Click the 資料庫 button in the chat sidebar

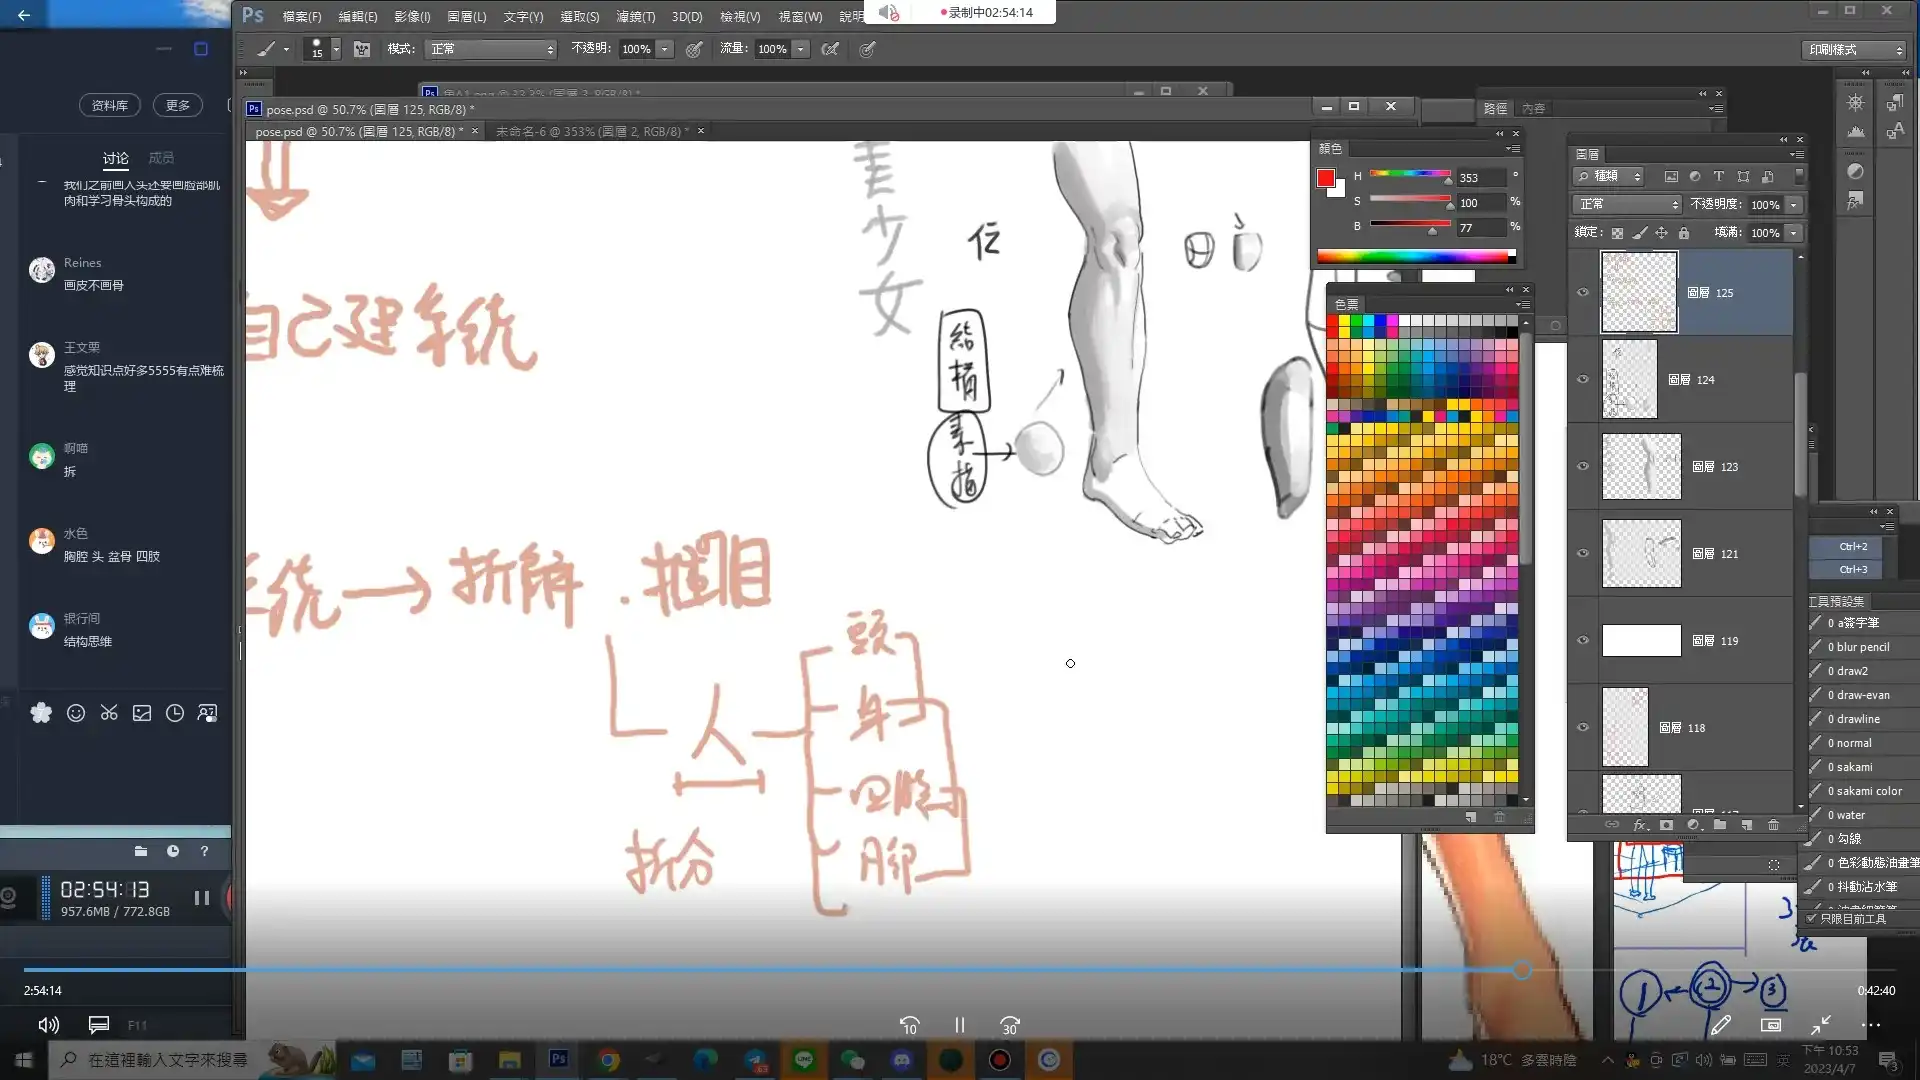(x=110, y=105)
